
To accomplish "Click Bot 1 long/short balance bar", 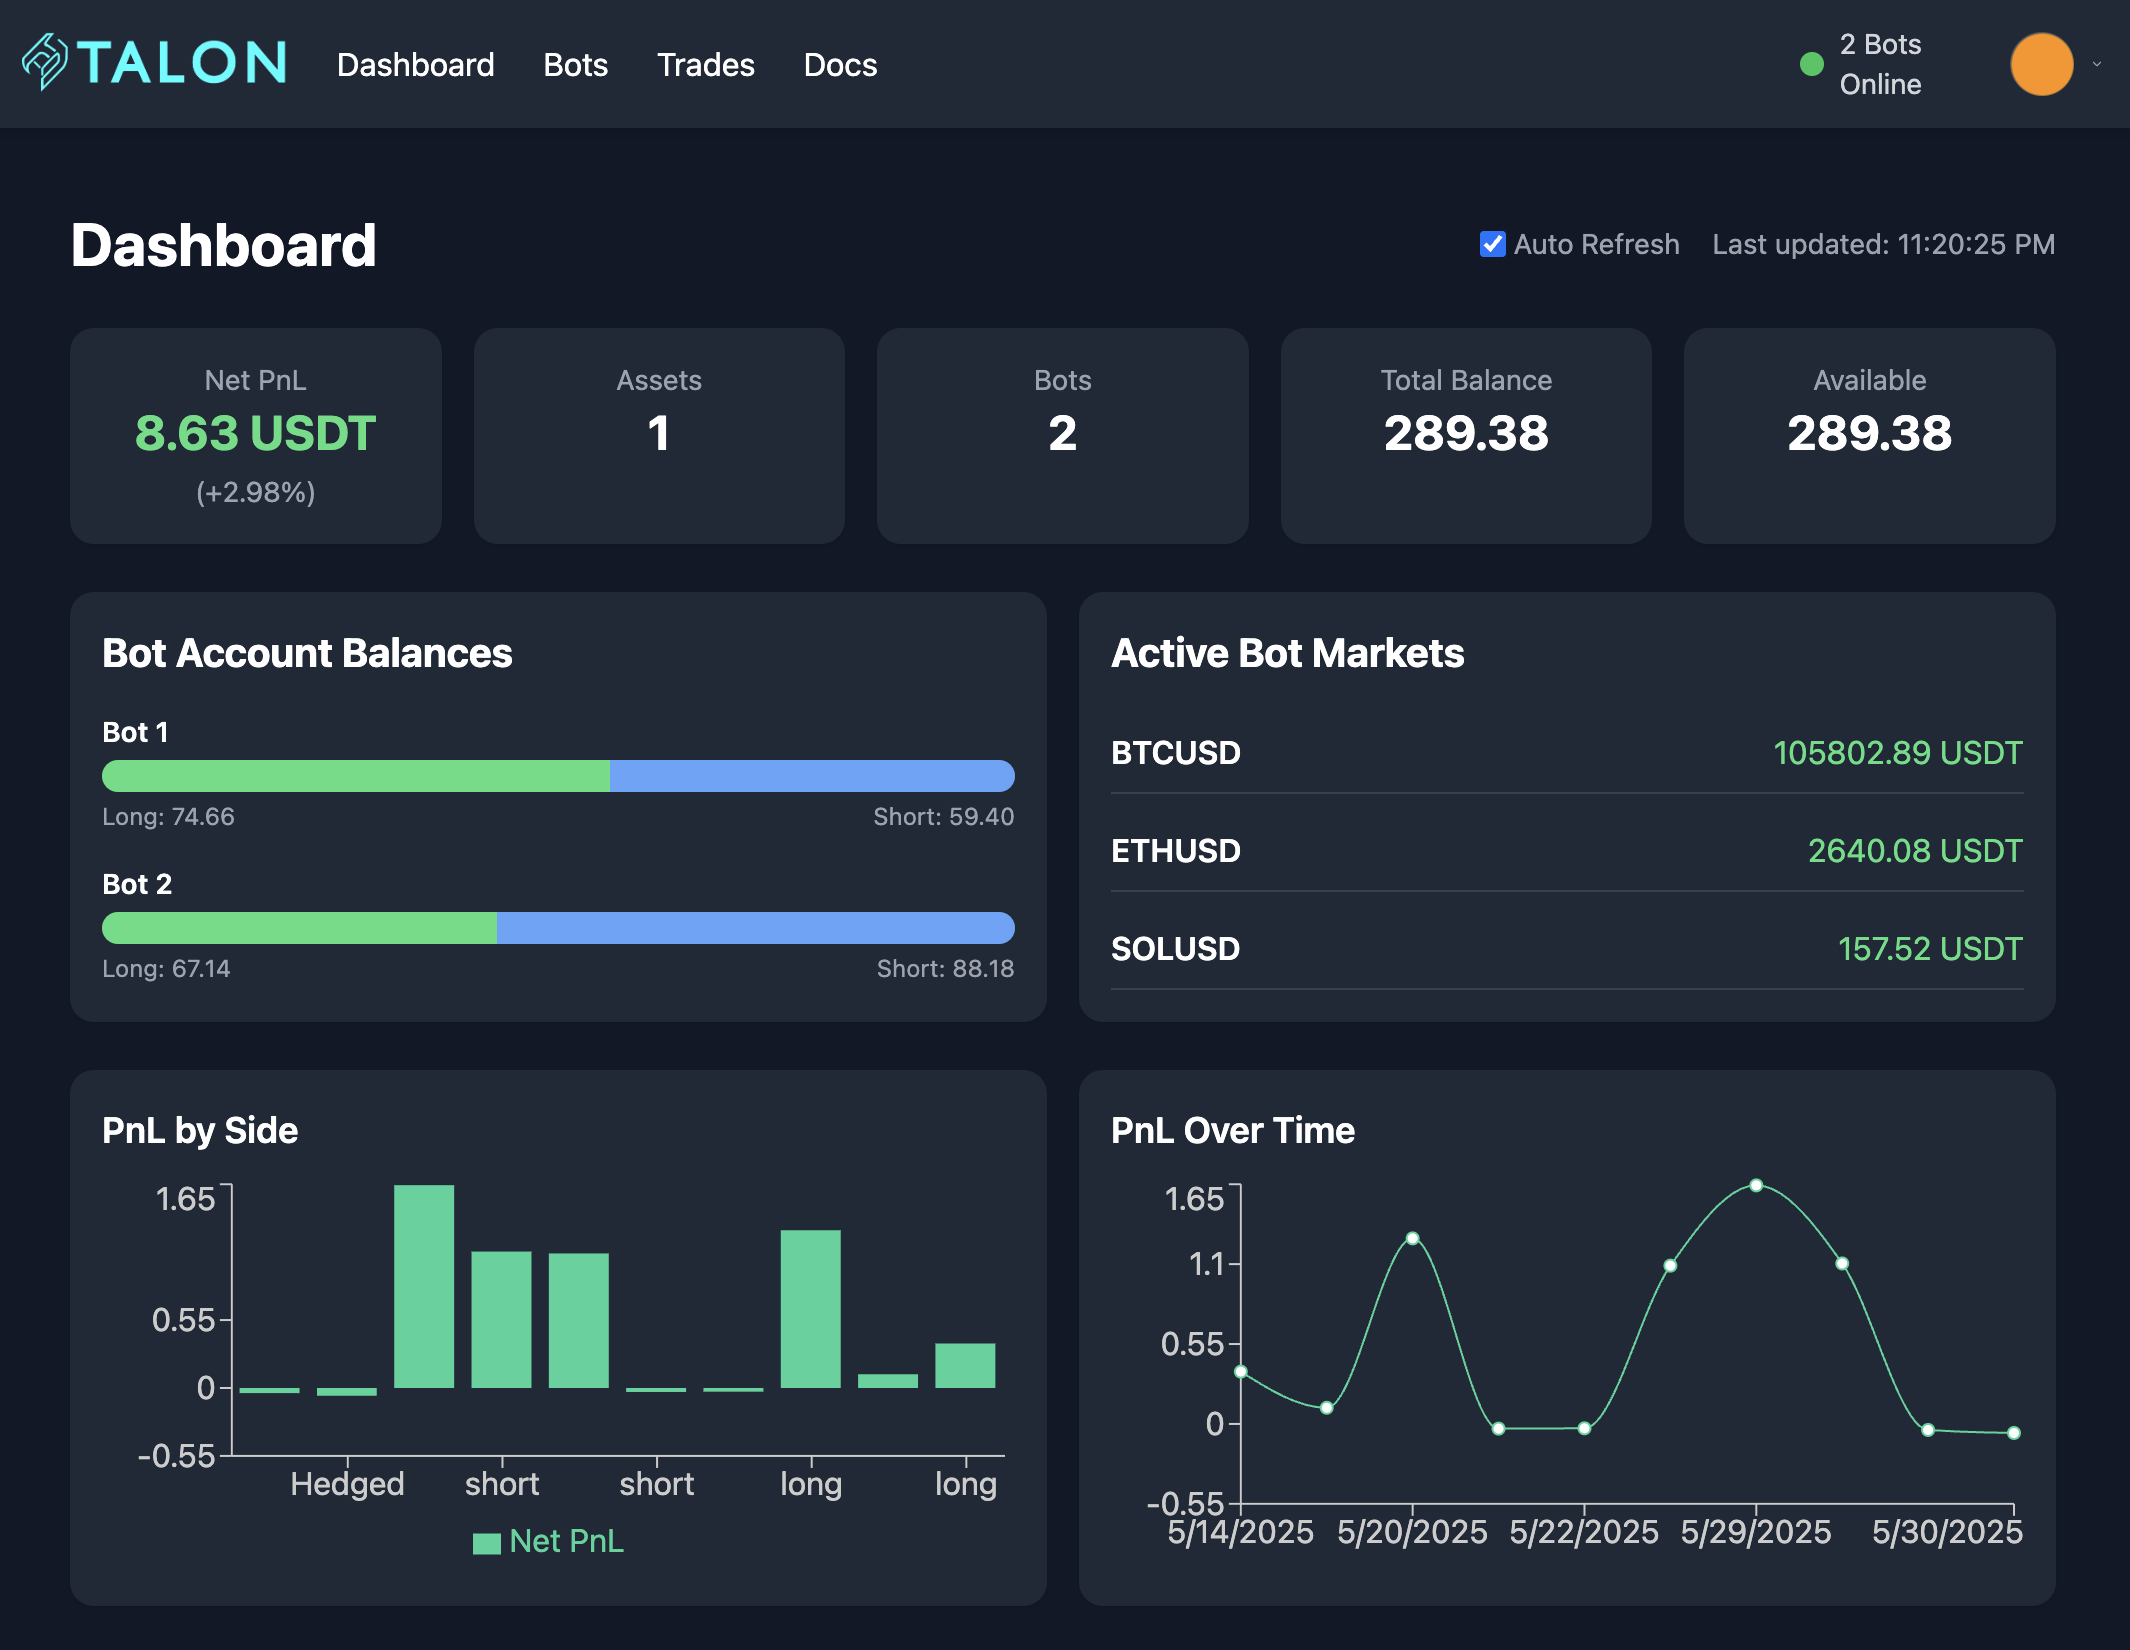I will [557, 776].
